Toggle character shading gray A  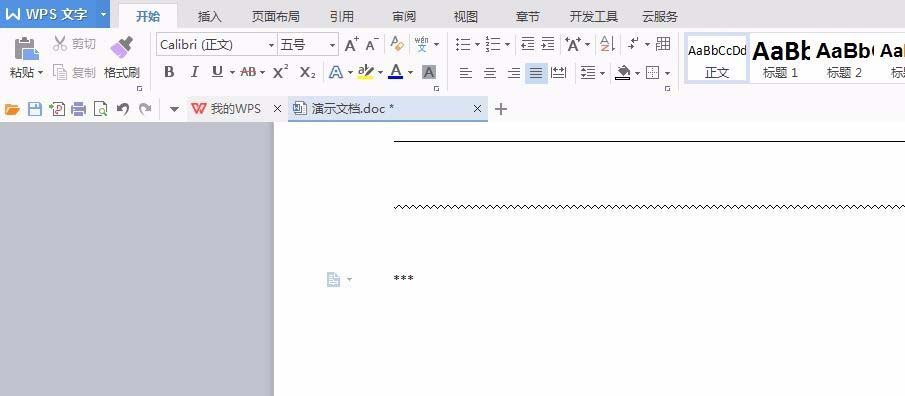tap(428, 73)
